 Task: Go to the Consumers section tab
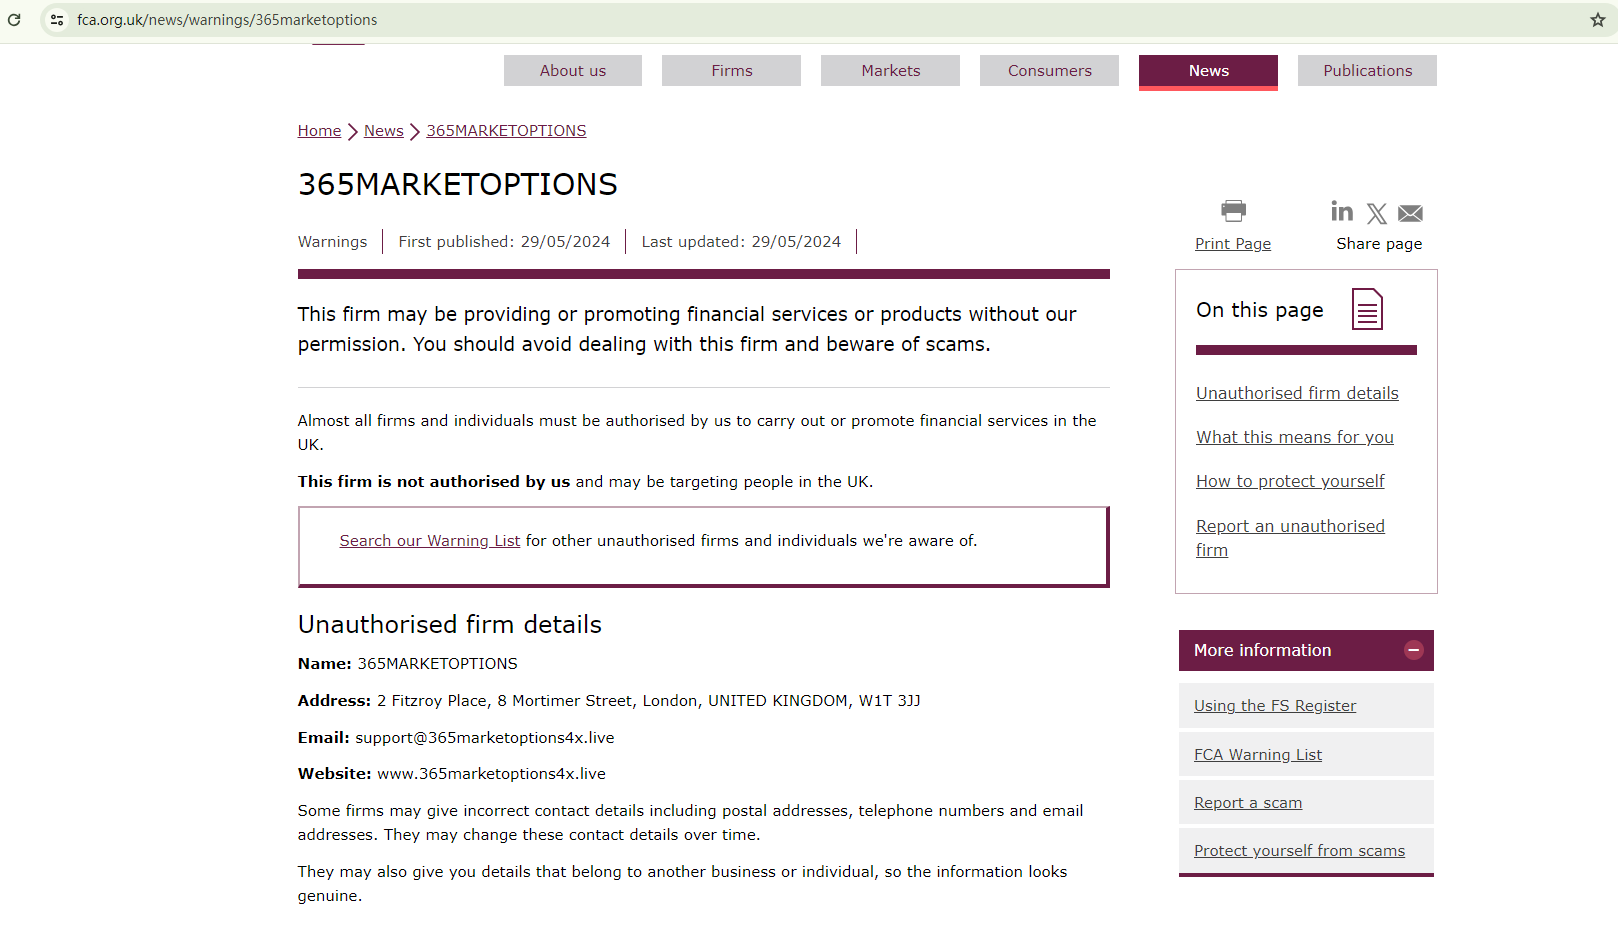[x=1049, y=71]
